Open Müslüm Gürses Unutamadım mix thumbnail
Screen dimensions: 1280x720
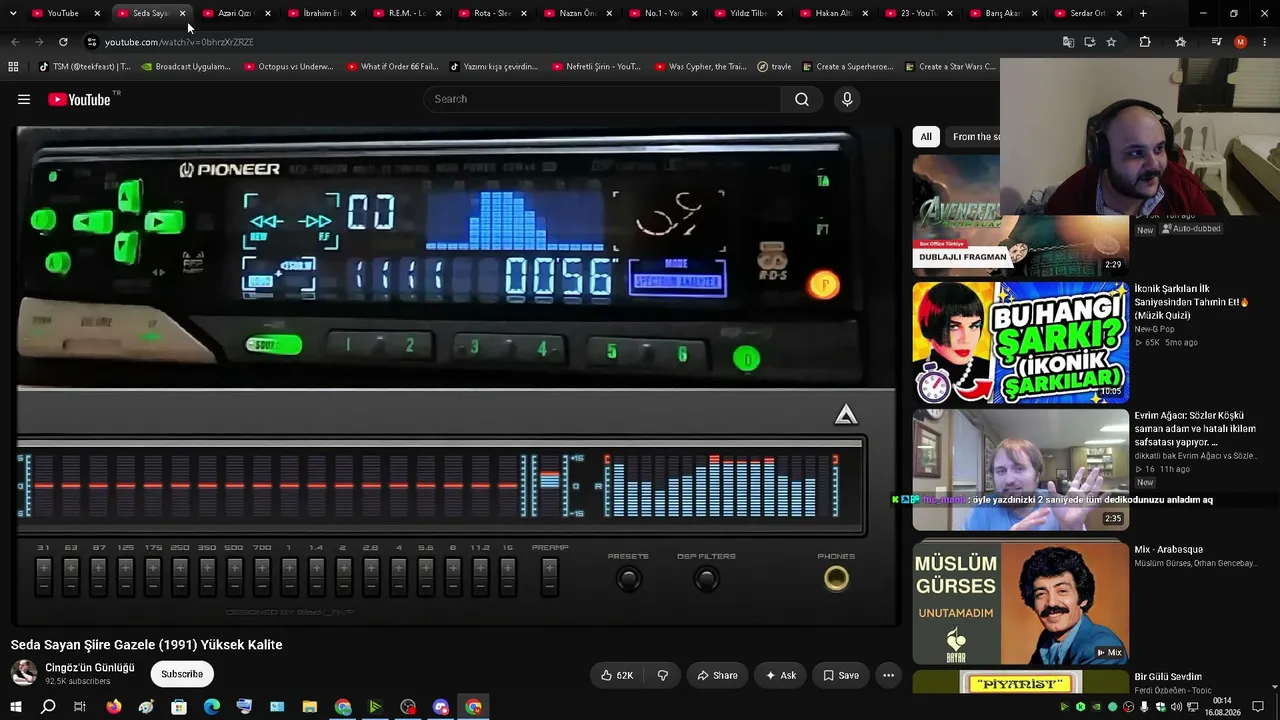1020,602
